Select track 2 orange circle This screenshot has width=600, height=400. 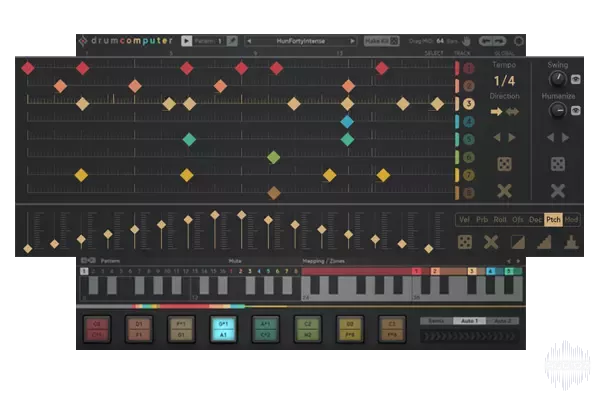pos(469,86)
